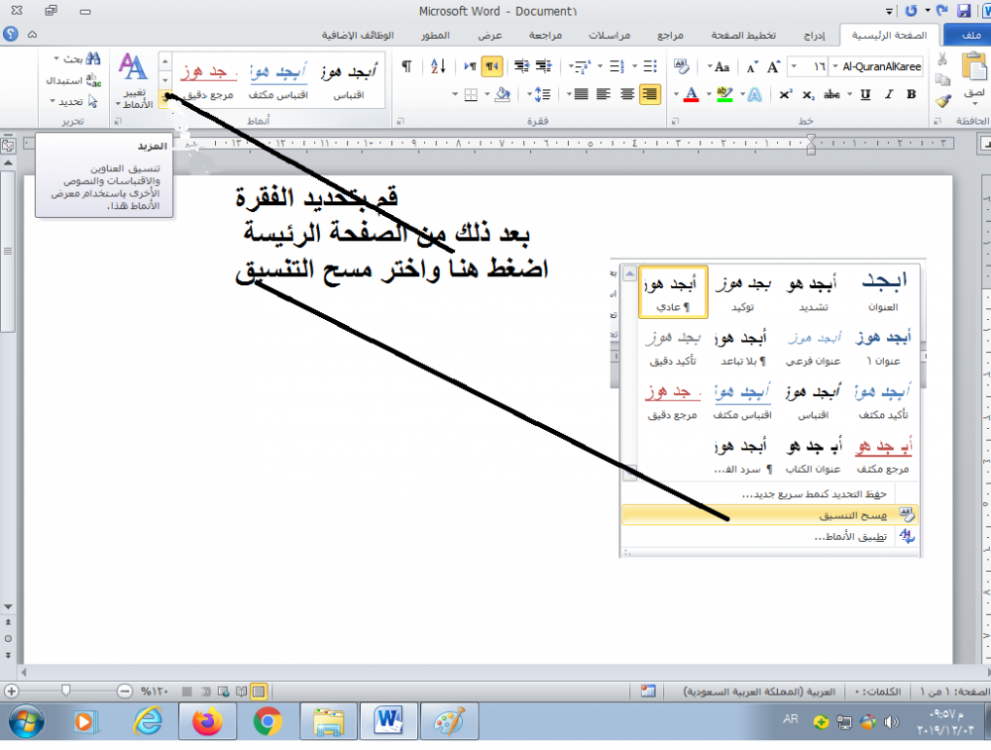The height and width of the screenshot is (750, 991).
Task: Toggle right-to-left text direction
Action: point(491,66)
